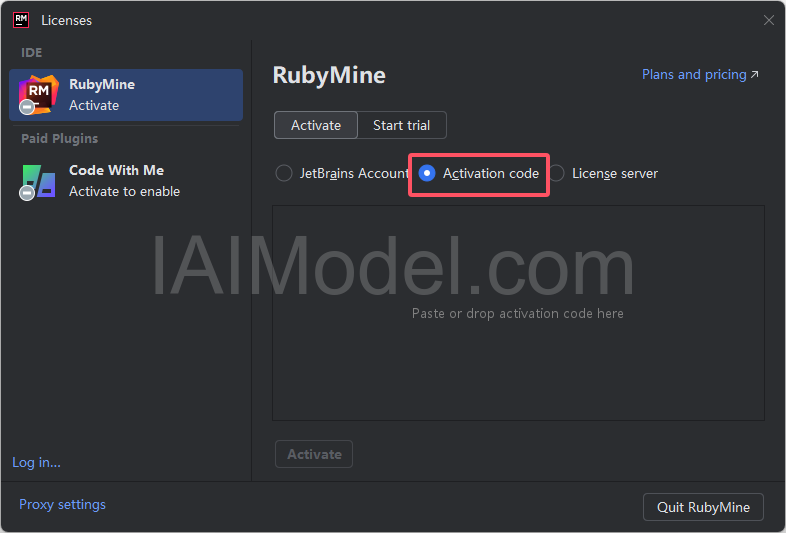Viewport: 786px width, 533px height.
Task: Click the RubyMine heading in the right panel
Action: (x=329, y=75)
